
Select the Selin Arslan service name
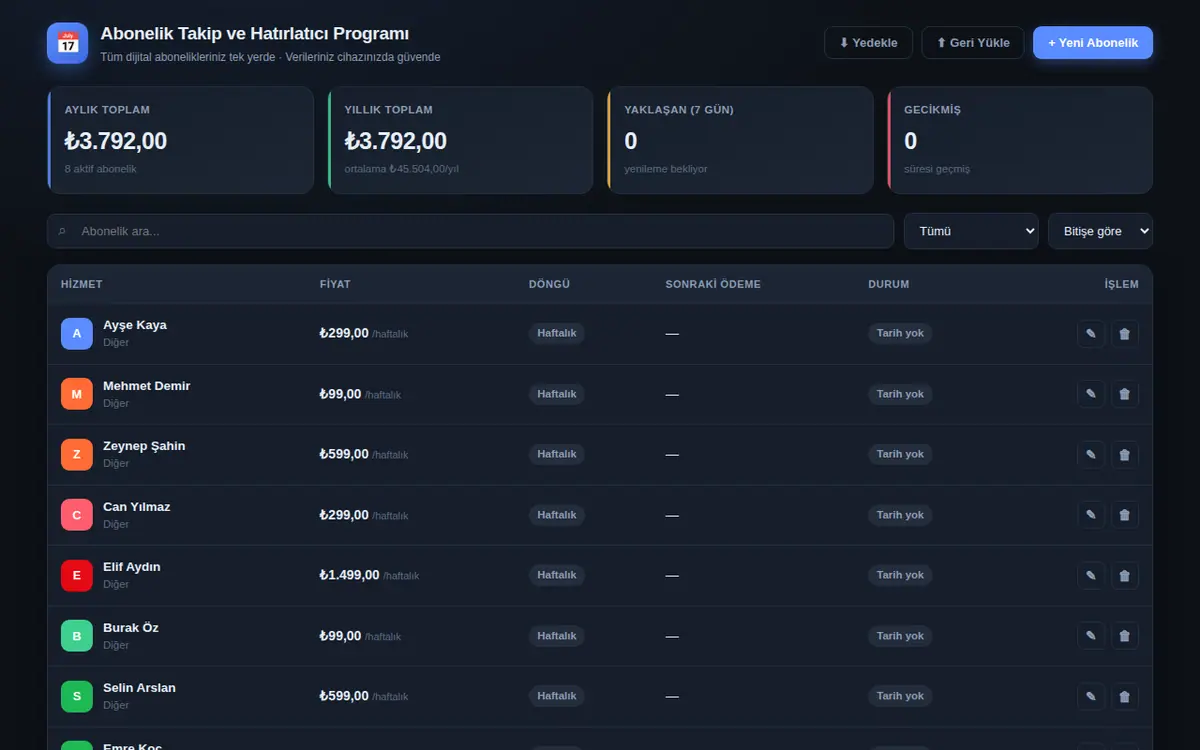[x=139, y=688]
